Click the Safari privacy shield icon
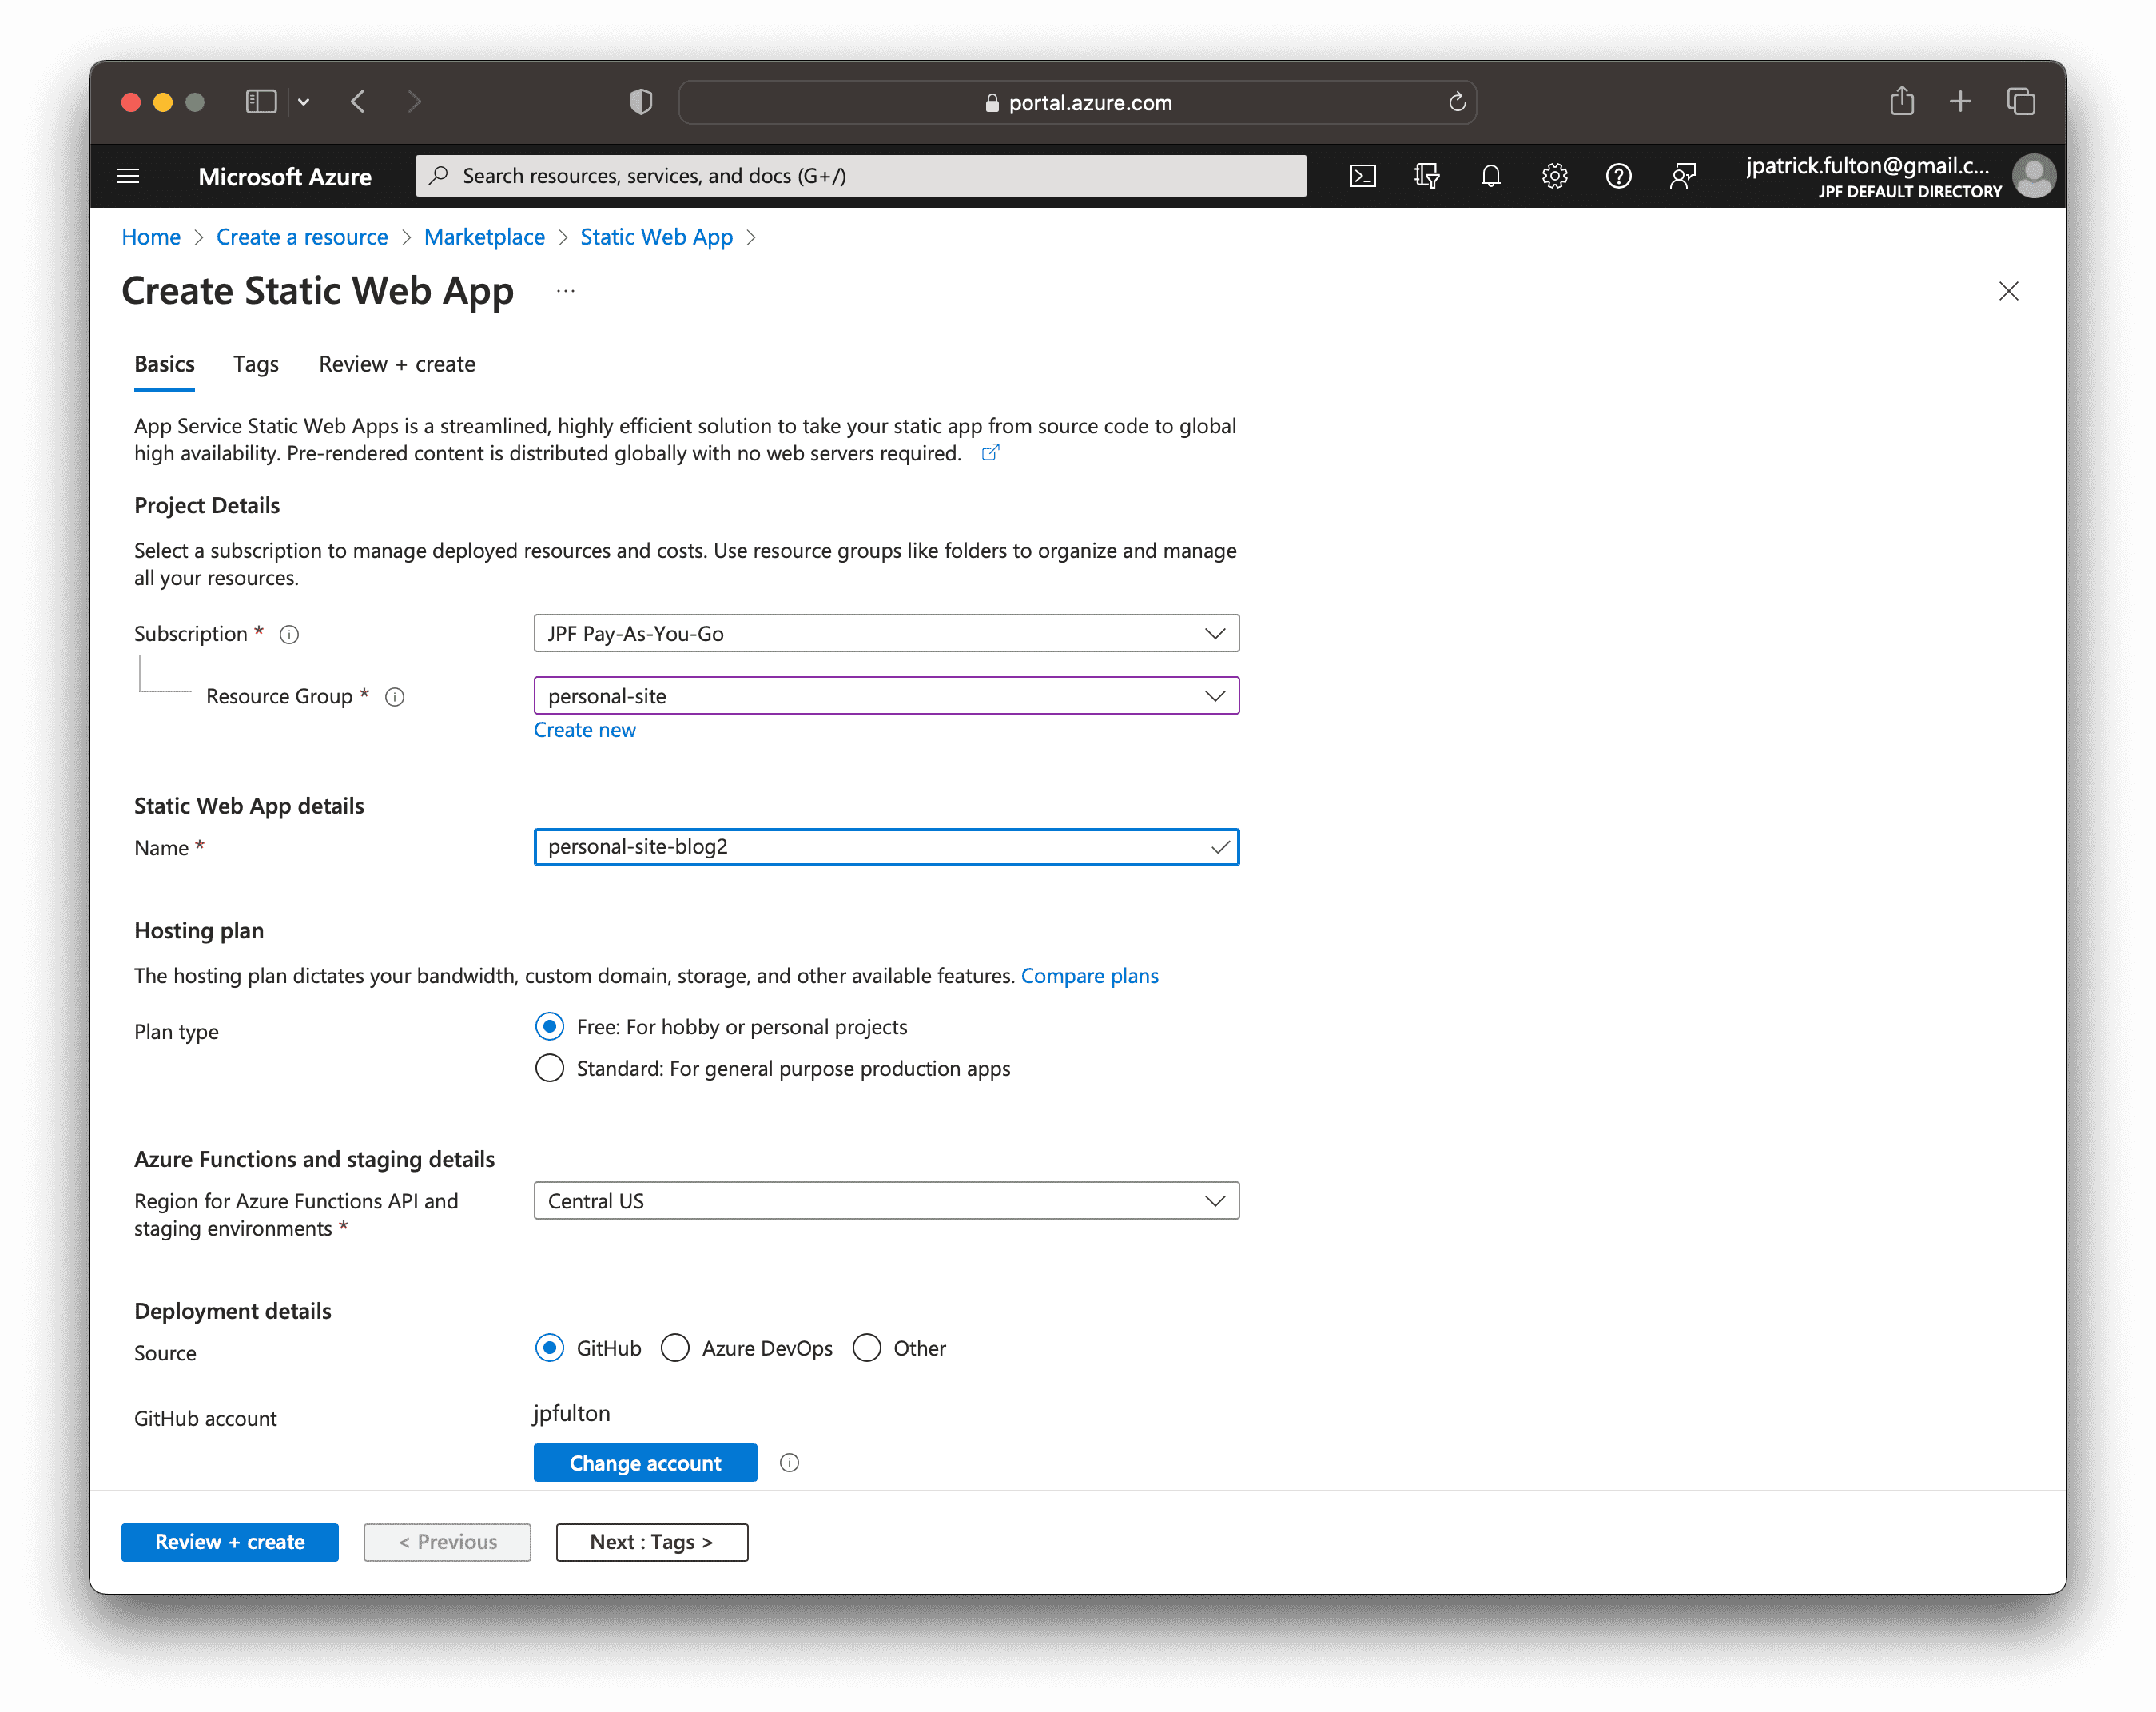Screen dimensions: 2156x1712 [x=641, y=102]
